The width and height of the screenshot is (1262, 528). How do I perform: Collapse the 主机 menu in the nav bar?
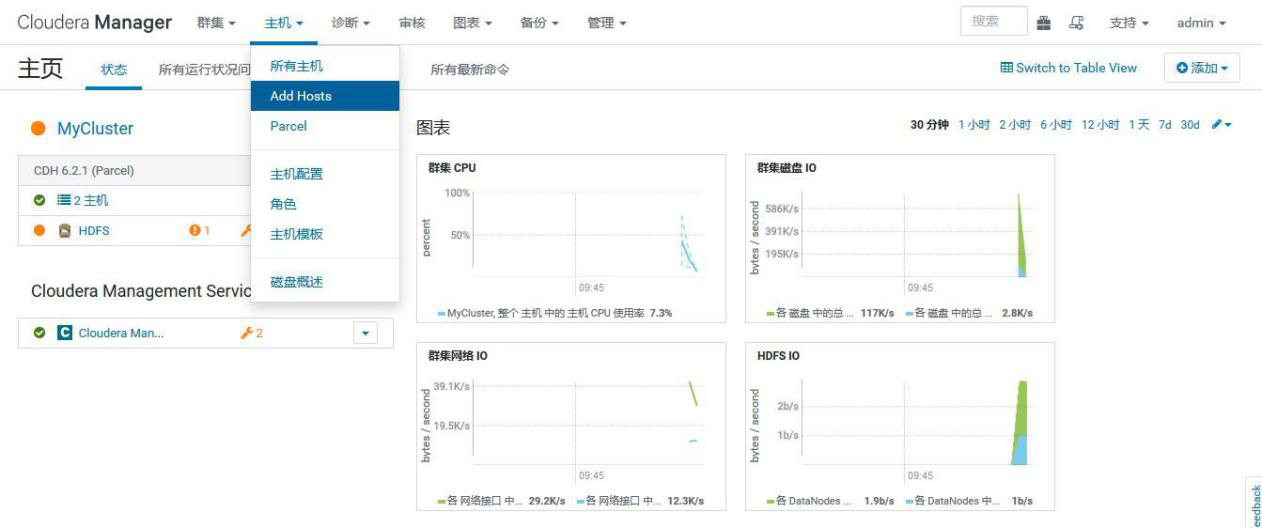click(x=284, y=23)
